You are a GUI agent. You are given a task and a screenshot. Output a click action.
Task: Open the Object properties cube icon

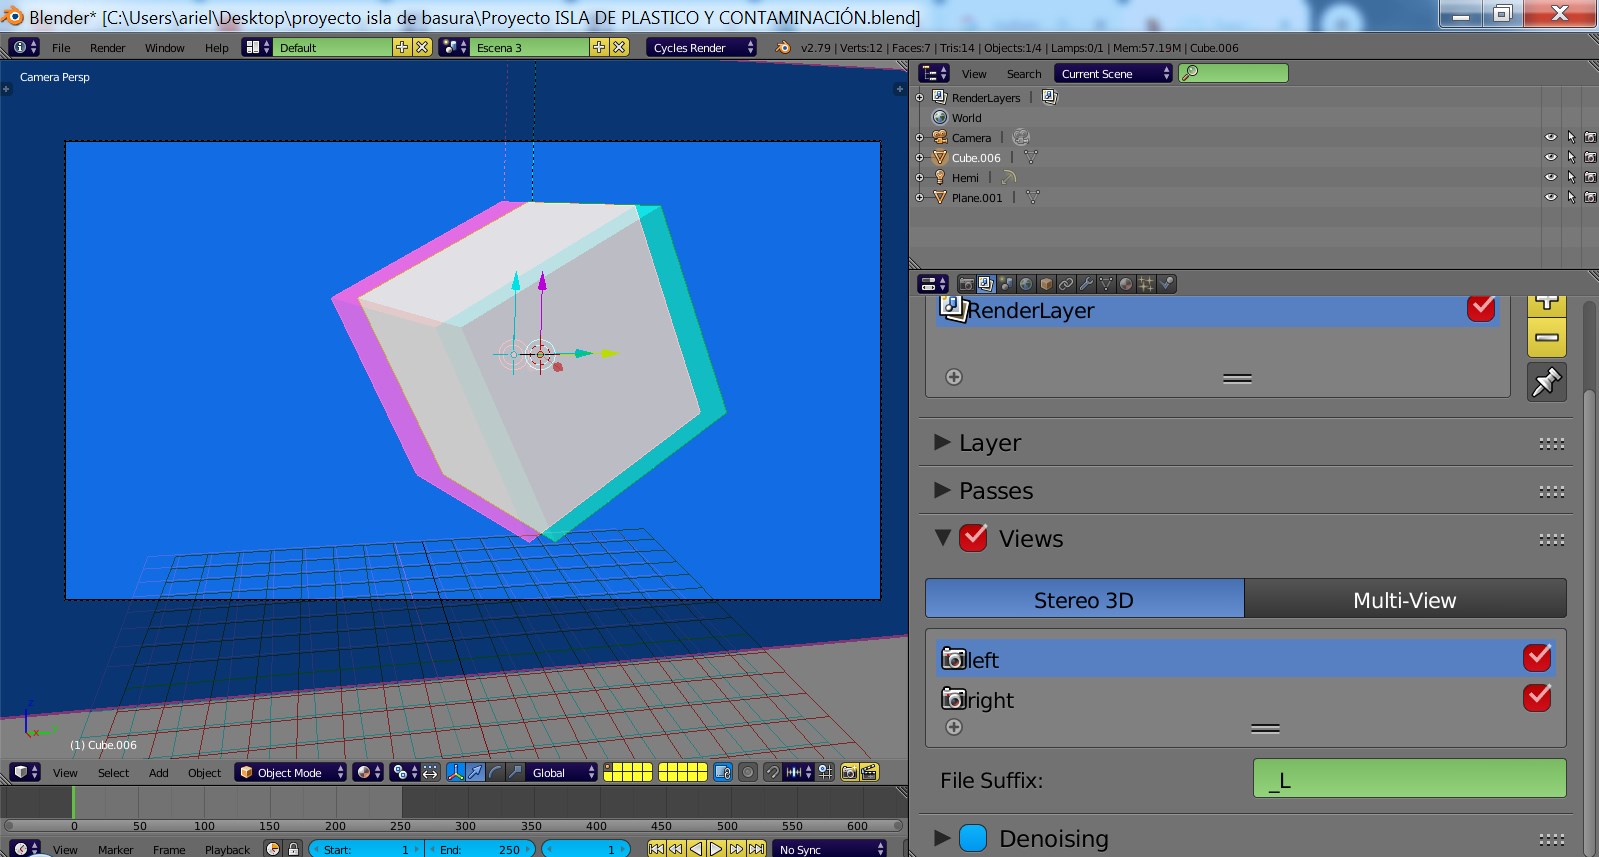tap(1046, 284)
